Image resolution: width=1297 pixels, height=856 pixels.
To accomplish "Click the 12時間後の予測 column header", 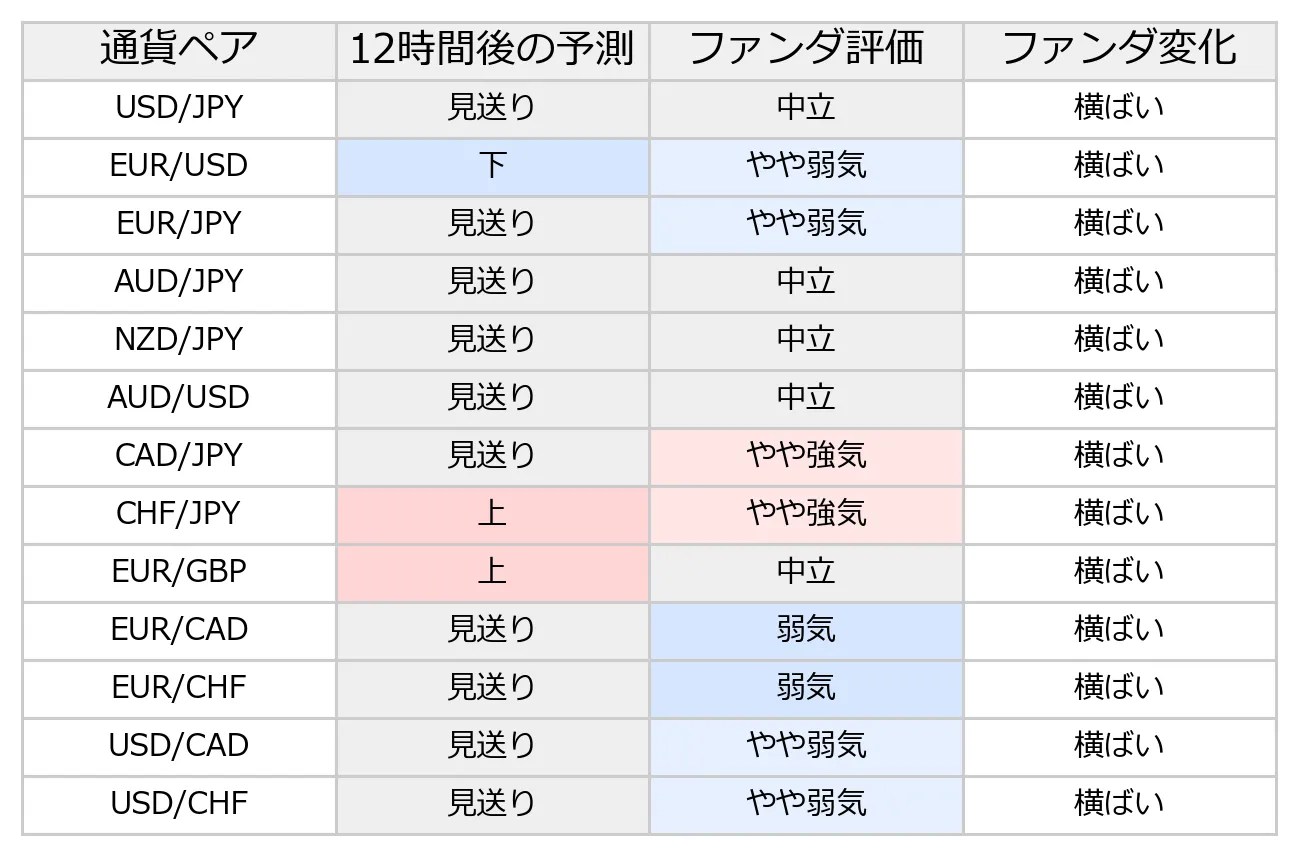I will pyautogui.click(x=492, y=50).
